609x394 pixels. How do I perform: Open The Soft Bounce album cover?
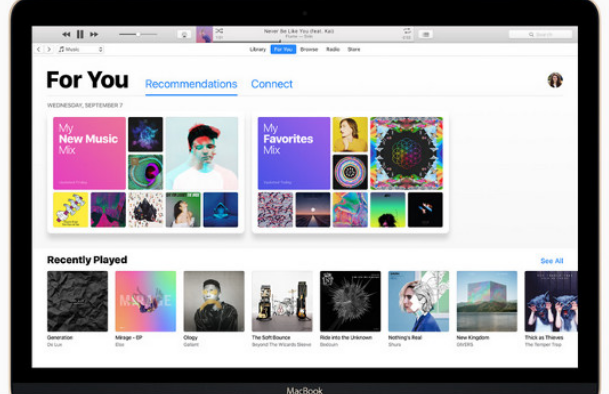282,301
